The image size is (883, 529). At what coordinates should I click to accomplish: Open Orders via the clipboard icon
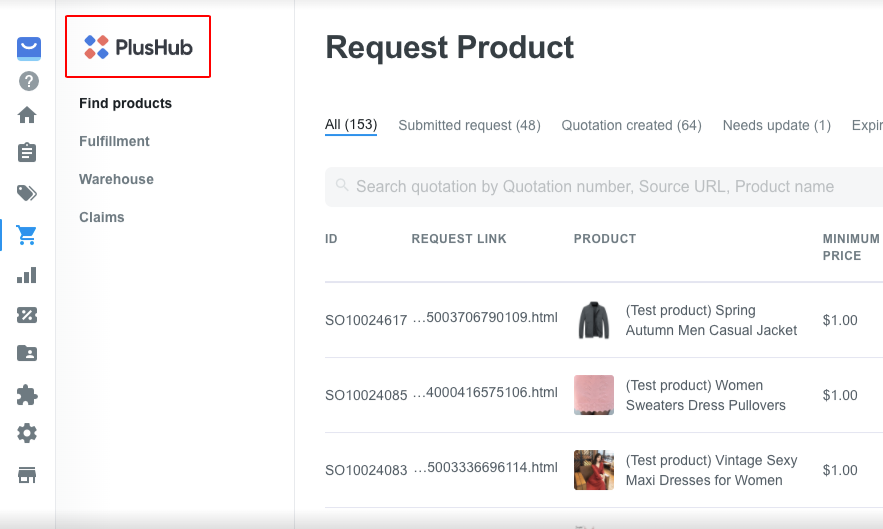click(27, 152)
